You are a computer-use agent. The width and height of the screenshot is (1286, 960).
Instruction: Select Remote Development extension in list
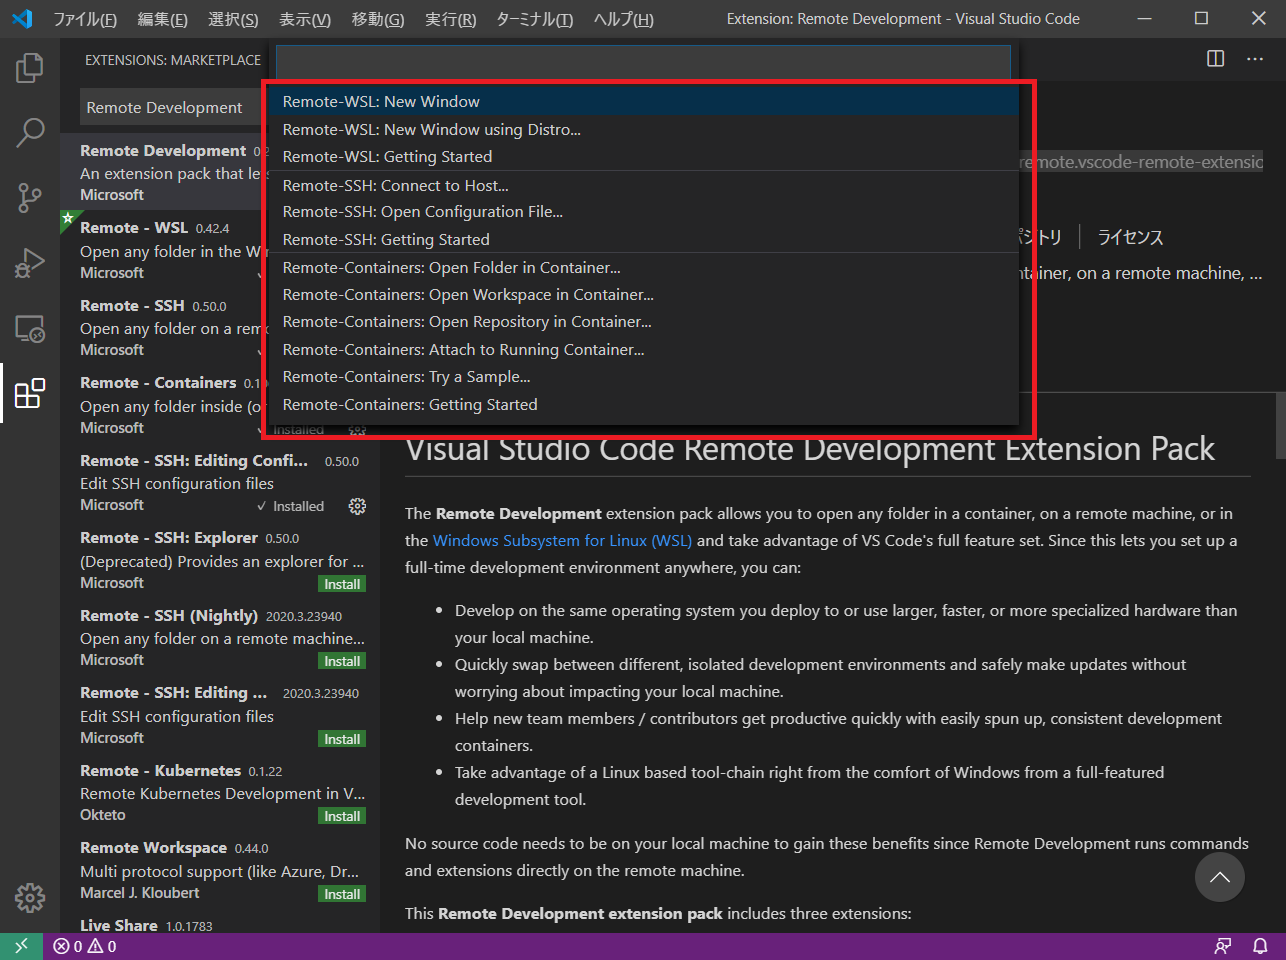coord(165,173)
